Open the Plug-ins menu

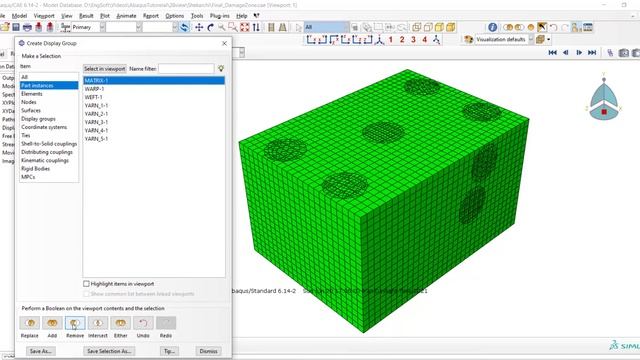coord(220,16)
